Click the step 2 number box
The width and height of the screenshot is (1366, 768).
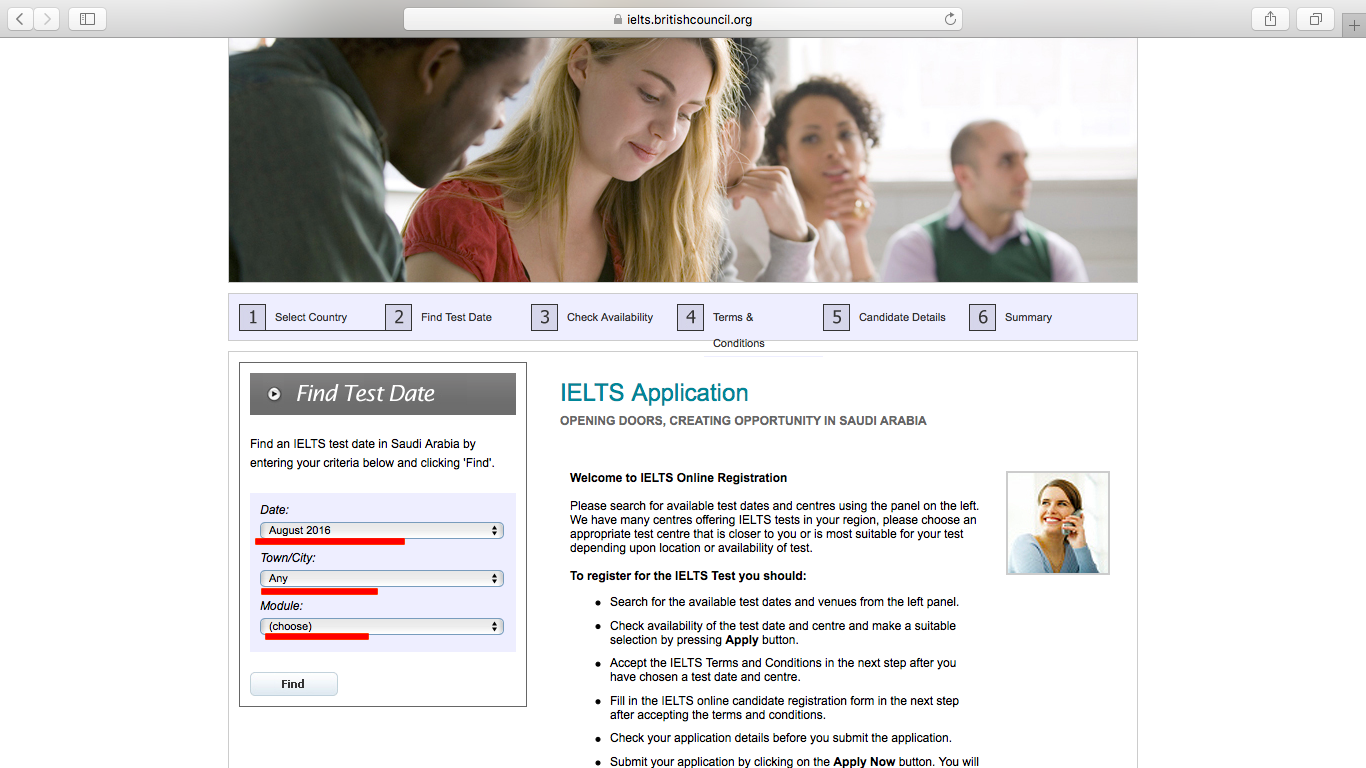[x=398, y=317]
